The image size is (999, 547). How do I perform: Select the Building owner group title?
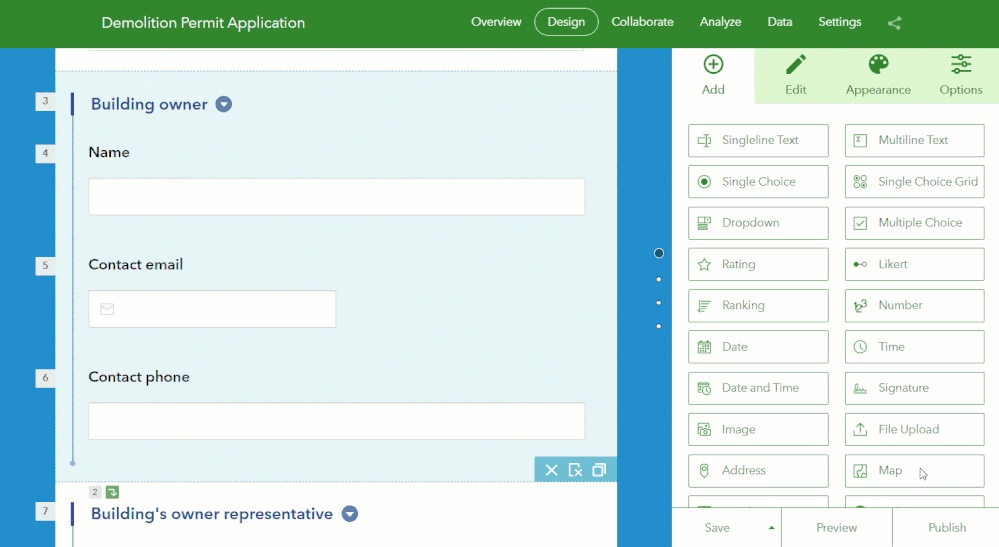click(x=149, y=104)
